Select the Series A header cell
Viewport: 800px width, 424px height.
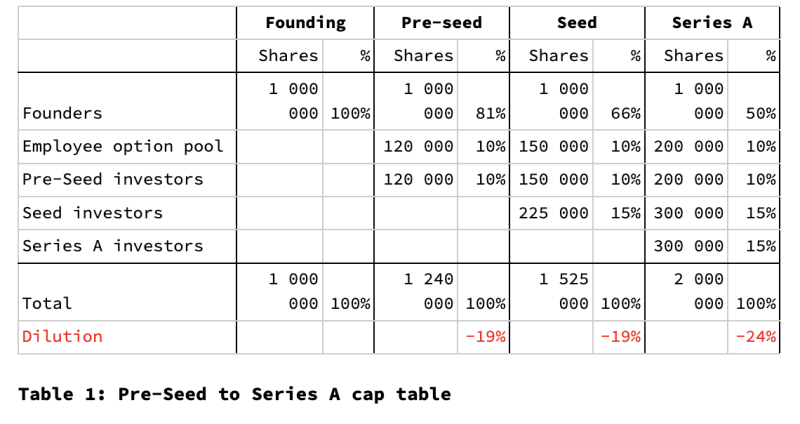(x=712, y=23)
